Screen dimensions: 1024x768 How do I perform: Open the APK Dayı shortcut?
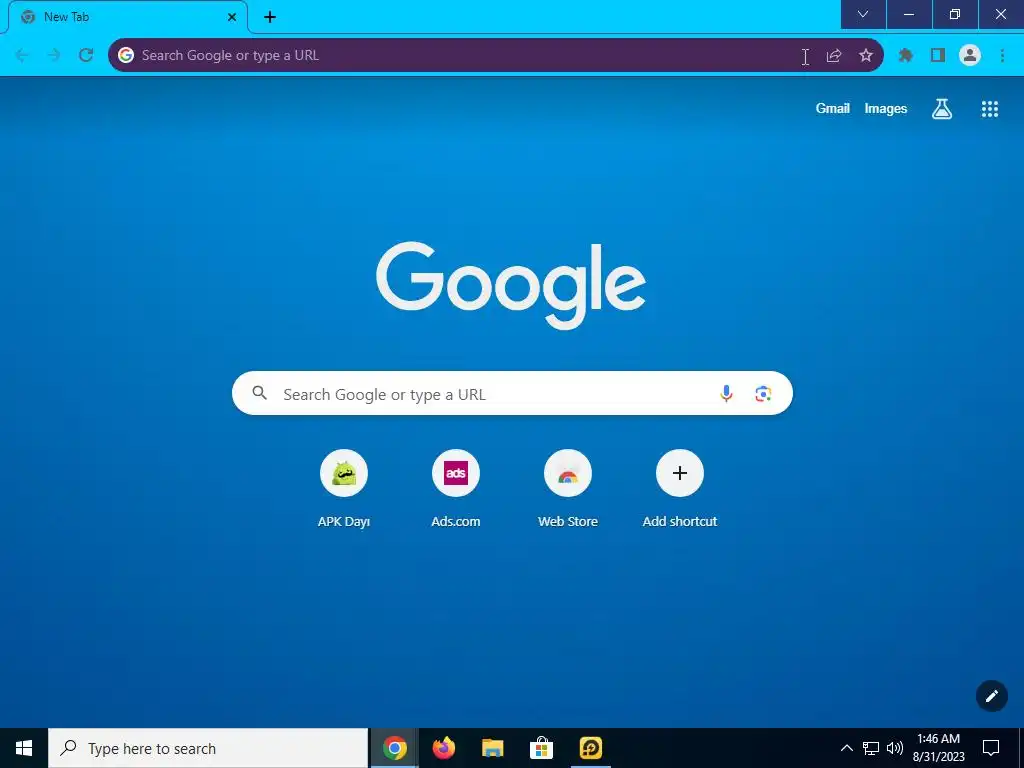[344, 489]
